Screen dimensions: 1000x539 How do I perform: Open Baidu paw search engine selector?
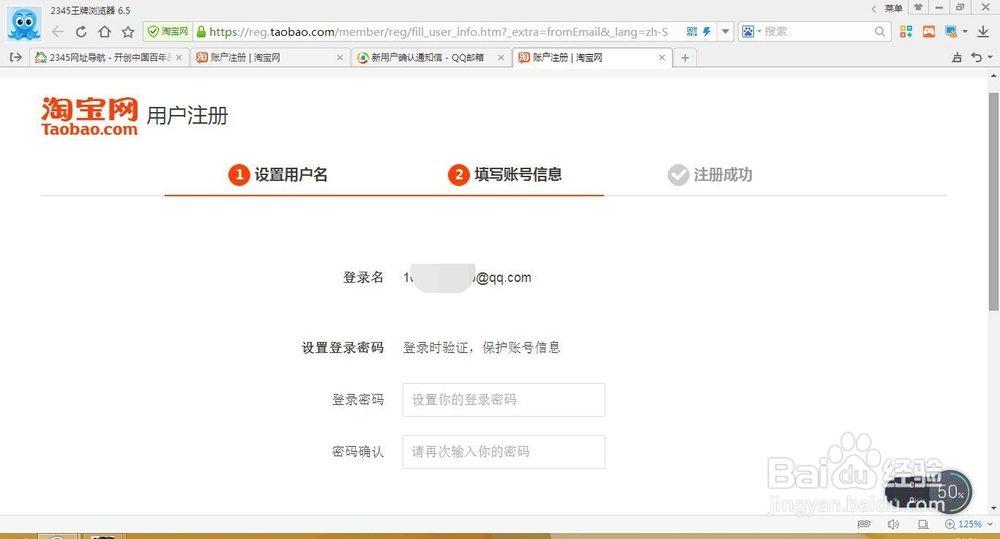[748, 31]
